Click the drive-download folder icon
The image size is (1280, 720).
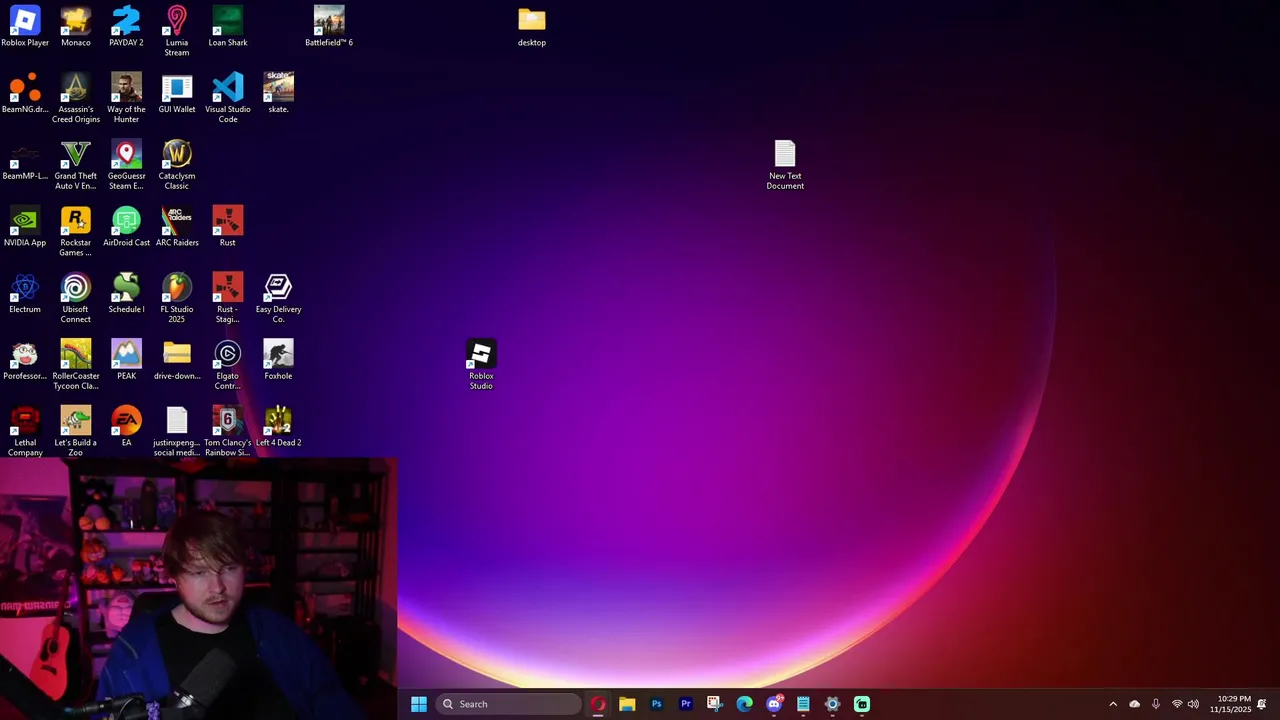[x=177, y=360]
